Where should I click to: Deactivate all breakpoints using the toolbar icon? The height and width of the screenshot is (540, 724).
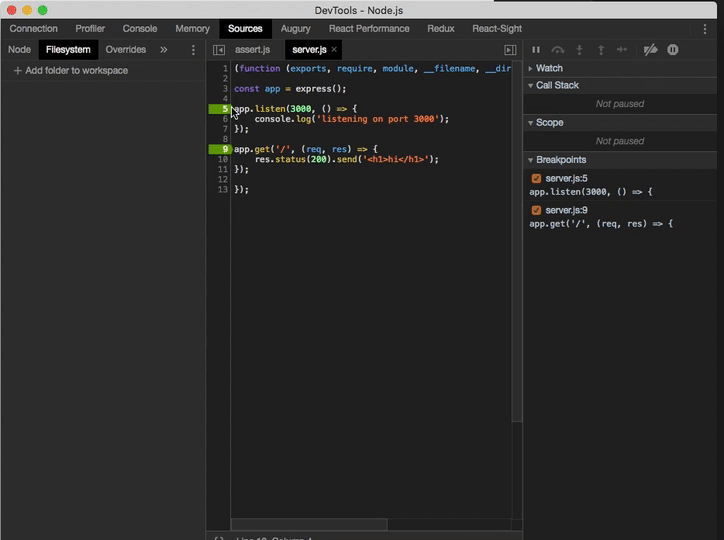click(650, 50)
